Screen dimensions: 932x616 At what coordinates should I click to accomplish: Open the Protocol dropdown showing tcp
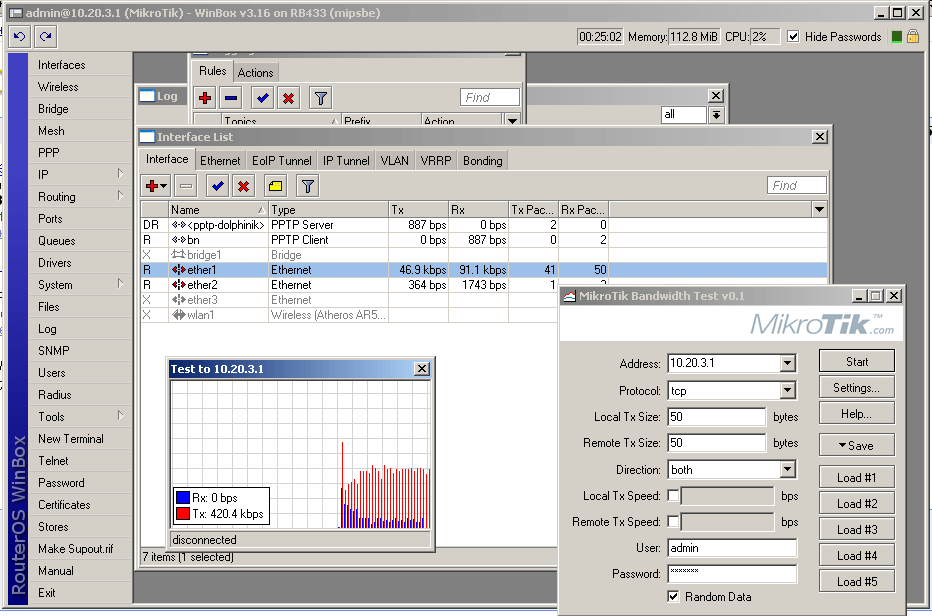point(787,391)
